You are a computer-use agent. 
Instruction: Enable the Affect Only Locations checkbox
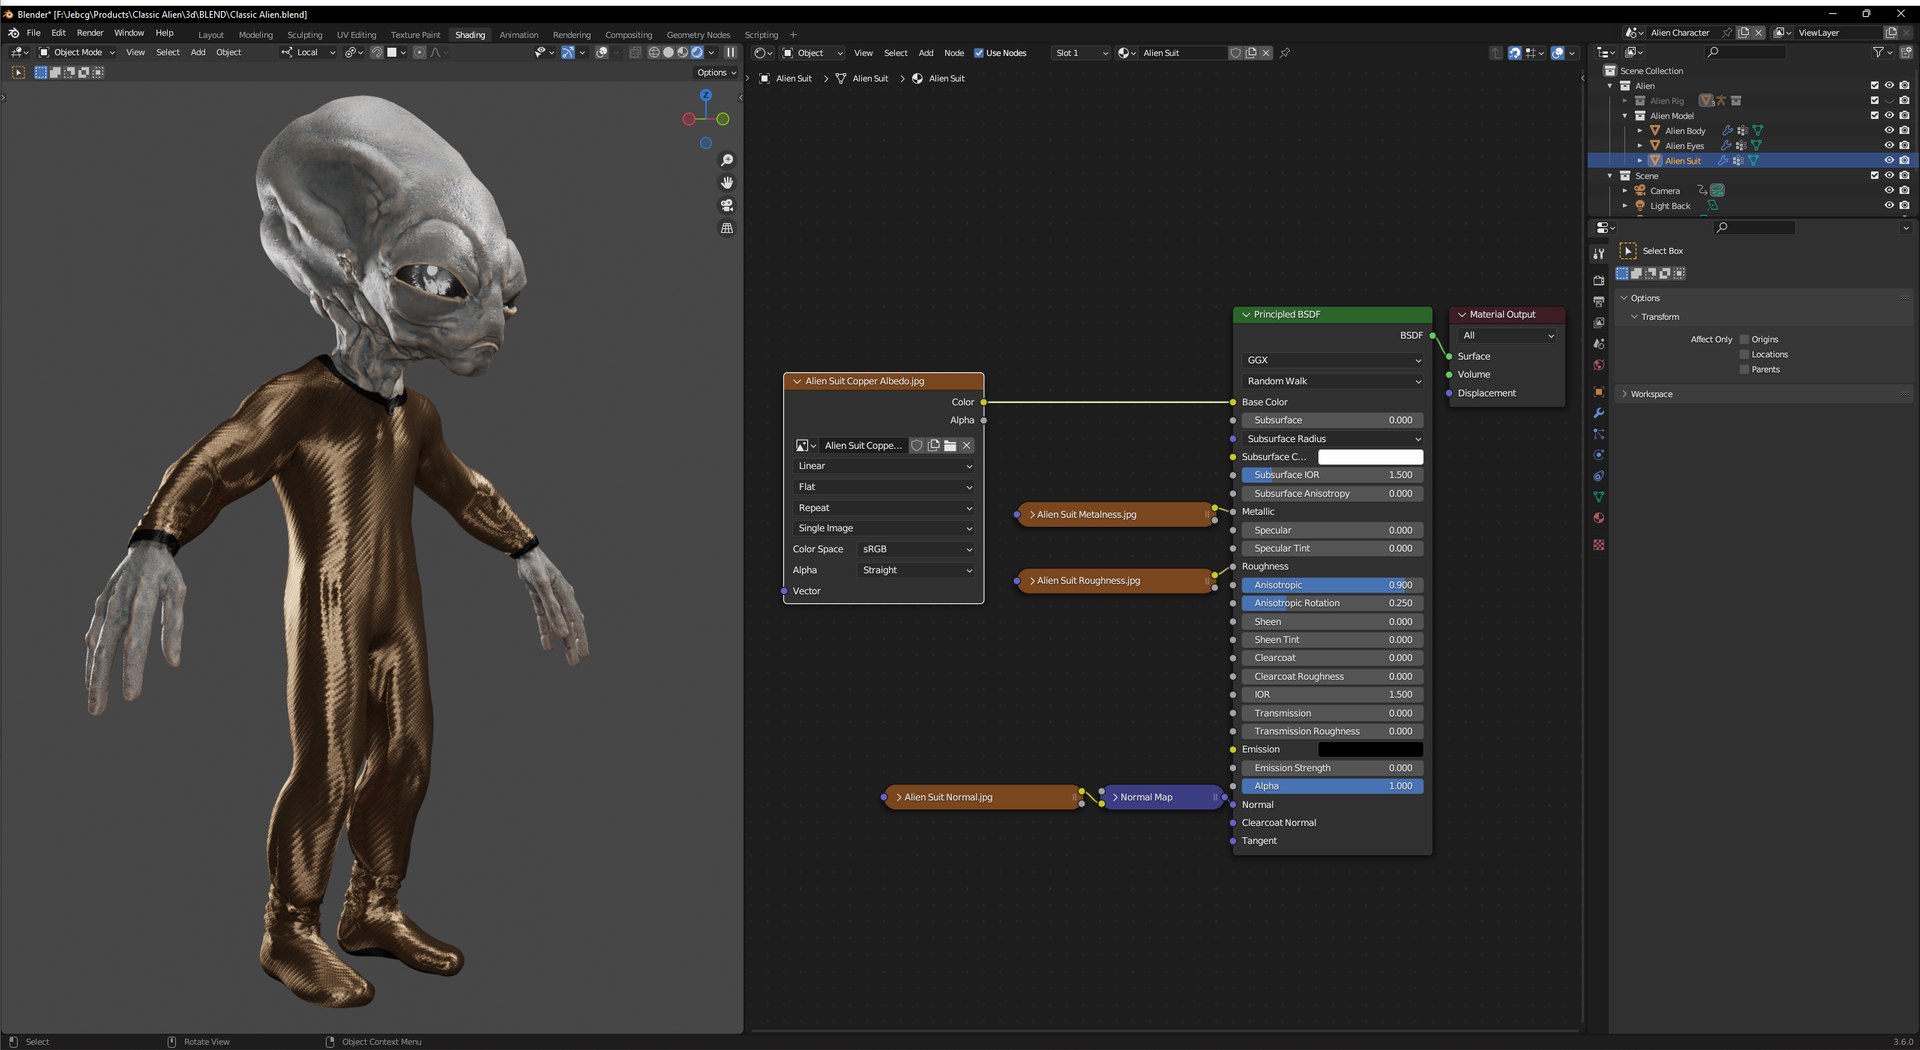click(1744, 354)
